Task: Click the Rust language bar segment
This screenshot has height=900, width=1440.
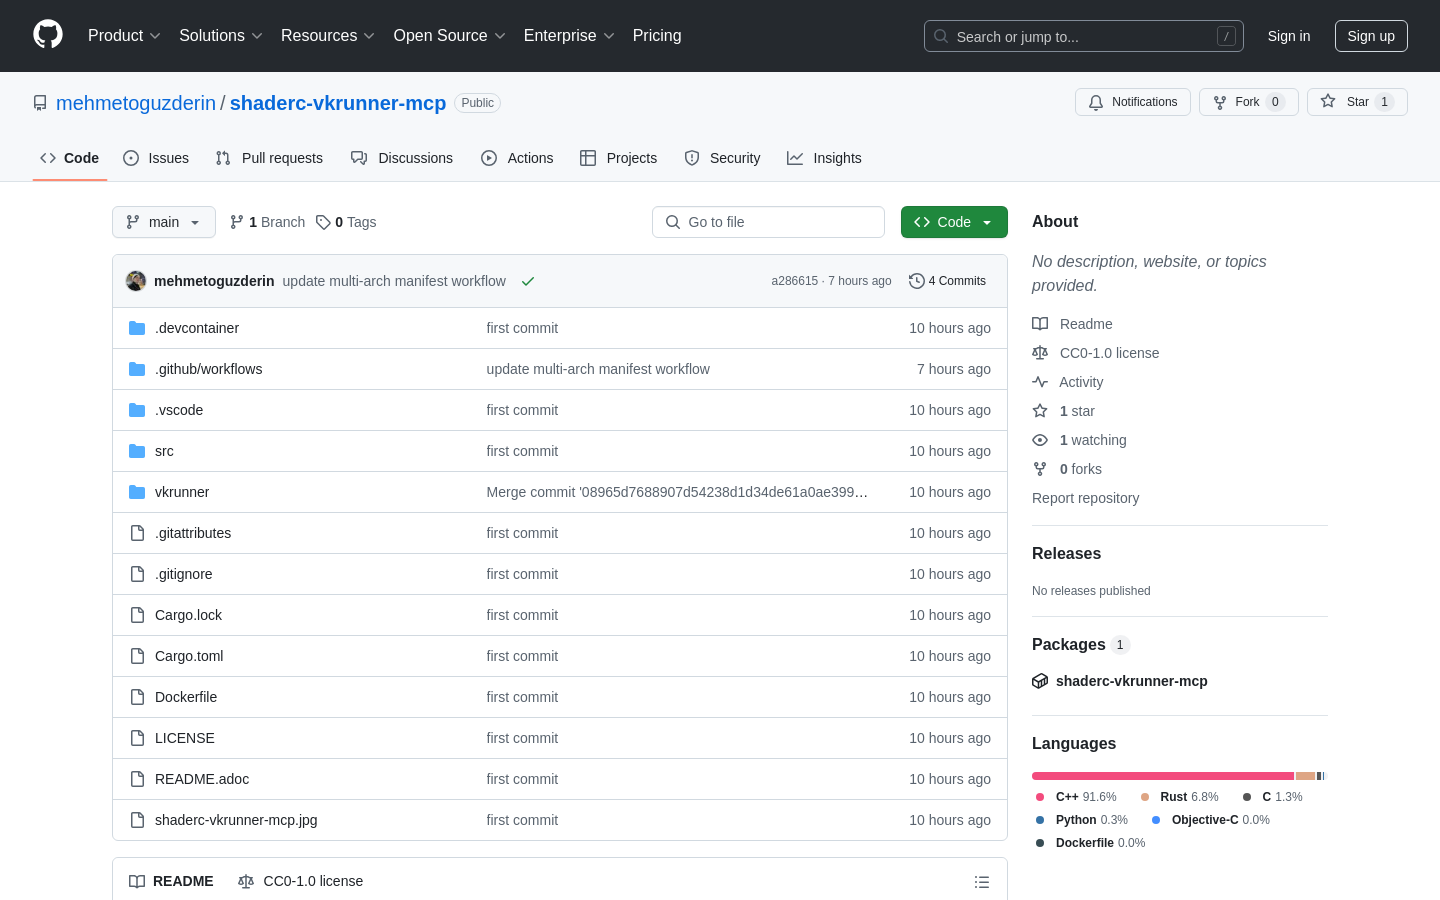Action: click(x=1305, y=776)
